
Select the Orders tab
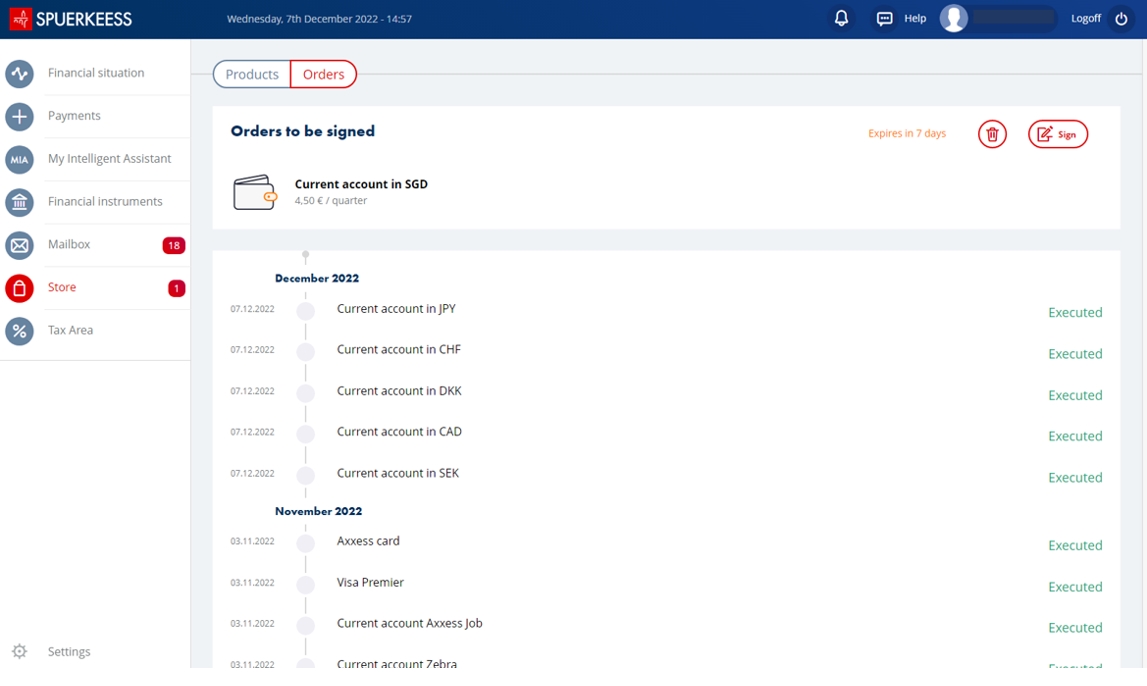click(323, 74)
